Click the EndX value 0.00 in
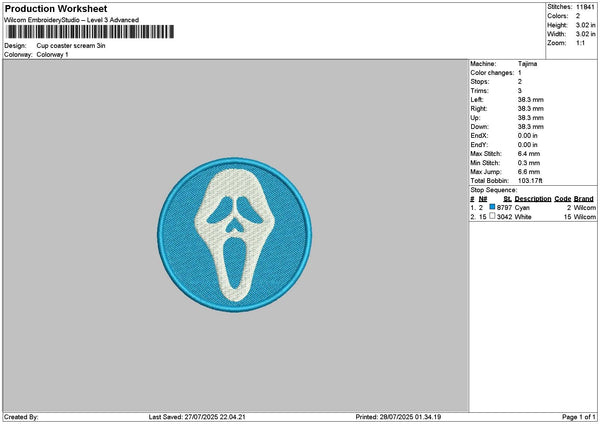Image resolution: width=600 pixels, height=424 pixels. (x=528, y=136)
